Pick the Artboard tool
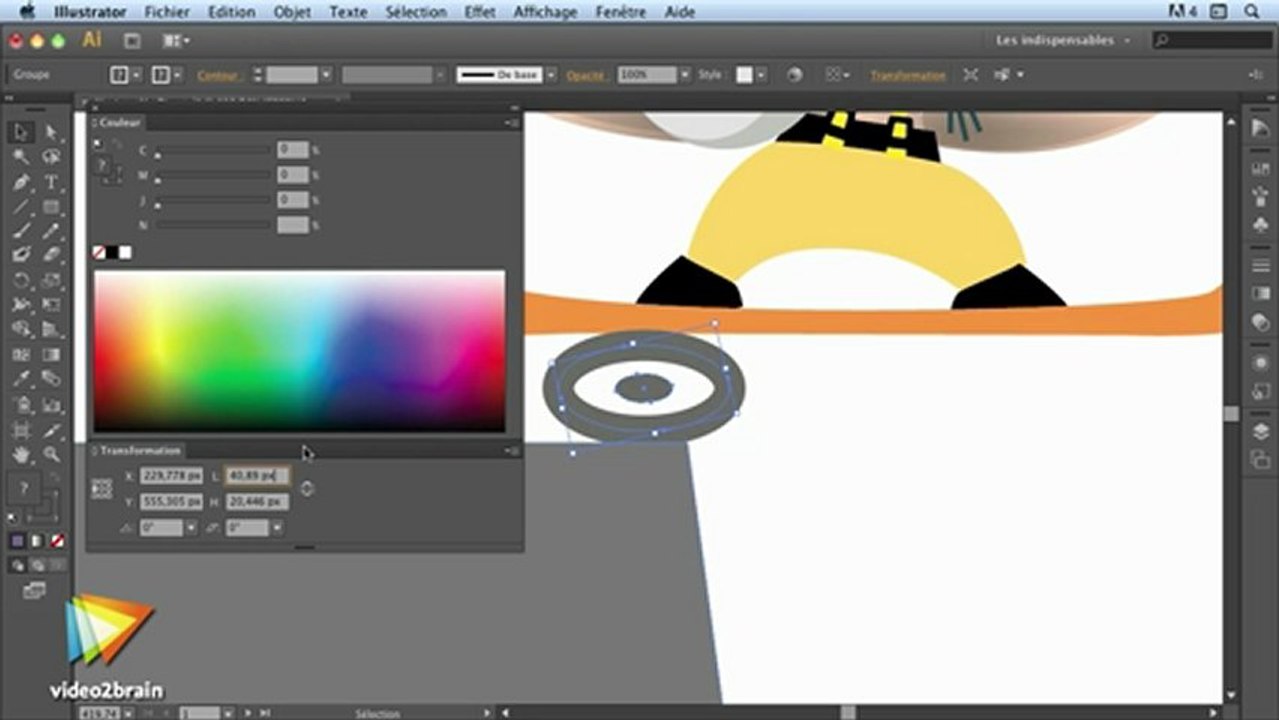The height and width of the screenshot is (720, 1279). [22, 430]
